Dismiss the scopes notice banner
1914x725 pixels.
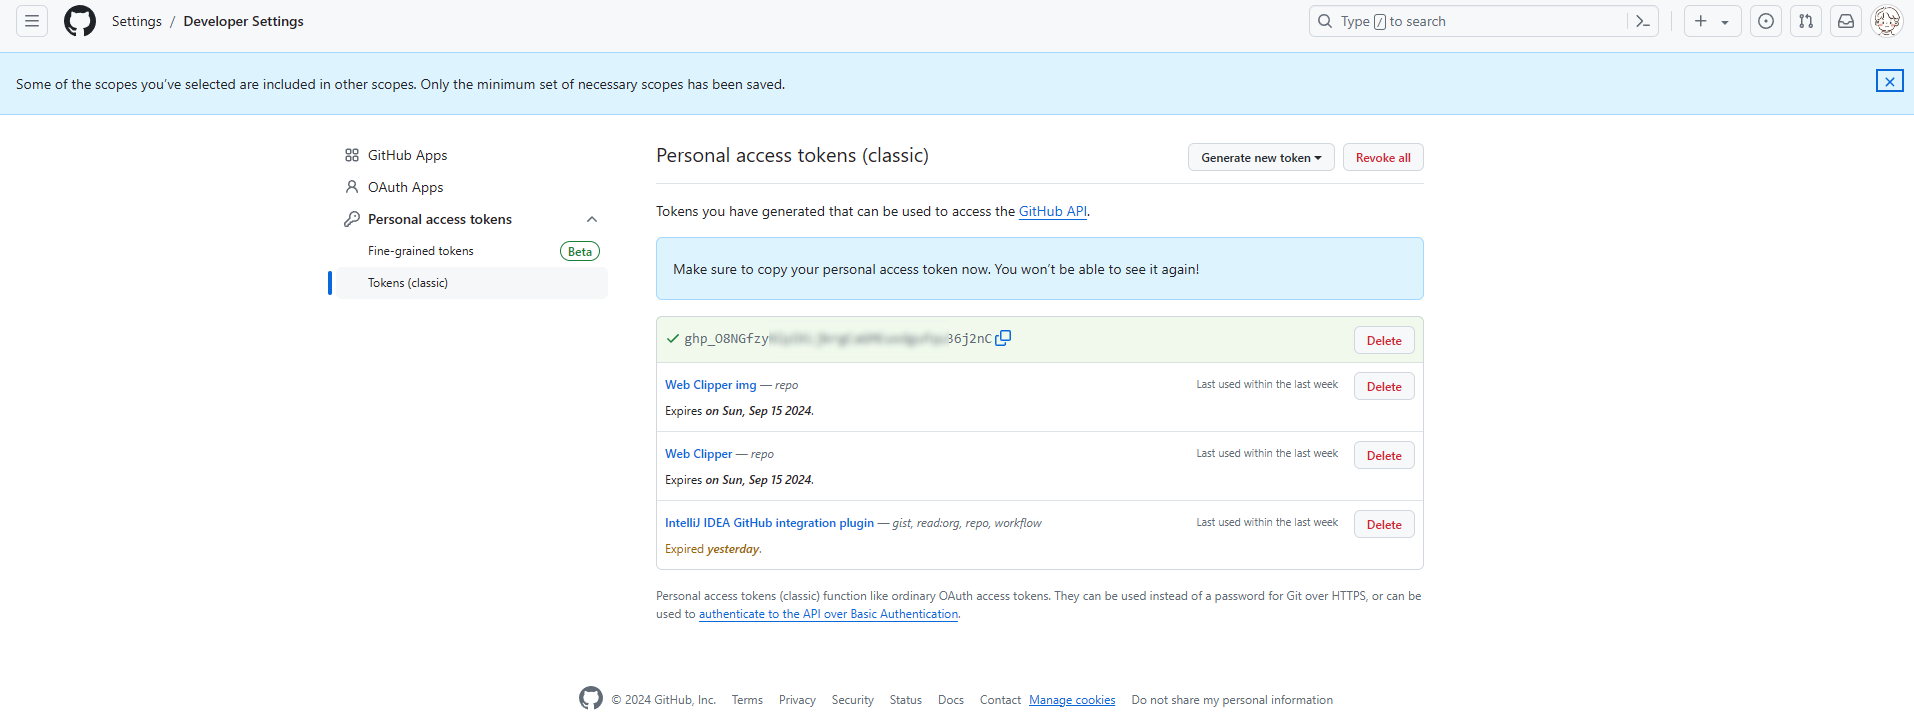[x=1889, y=81]
